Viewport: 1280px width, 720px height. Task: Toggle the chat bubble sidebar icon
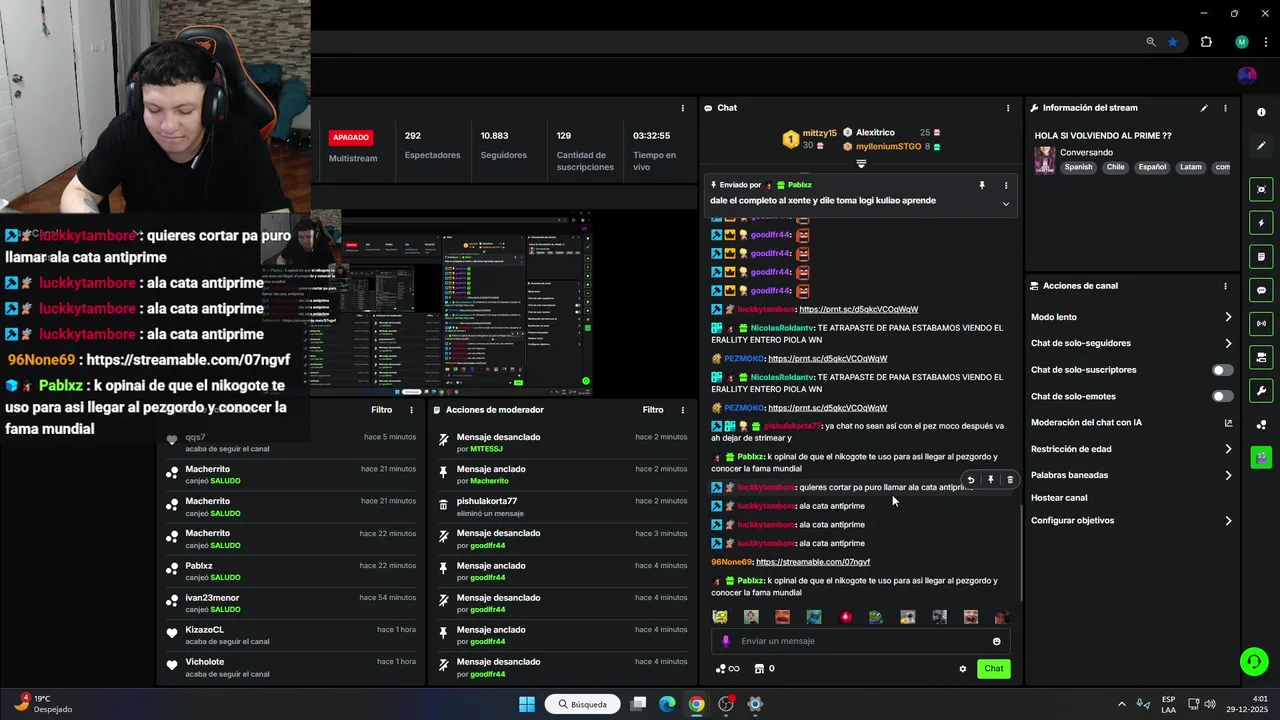[1261, 290]
